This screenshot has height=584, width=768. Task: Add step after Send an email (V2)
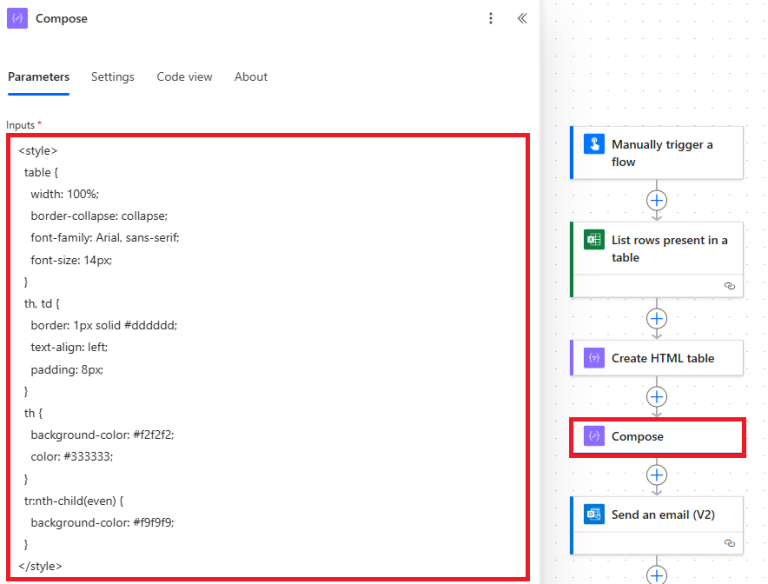(x=657, y=575)
